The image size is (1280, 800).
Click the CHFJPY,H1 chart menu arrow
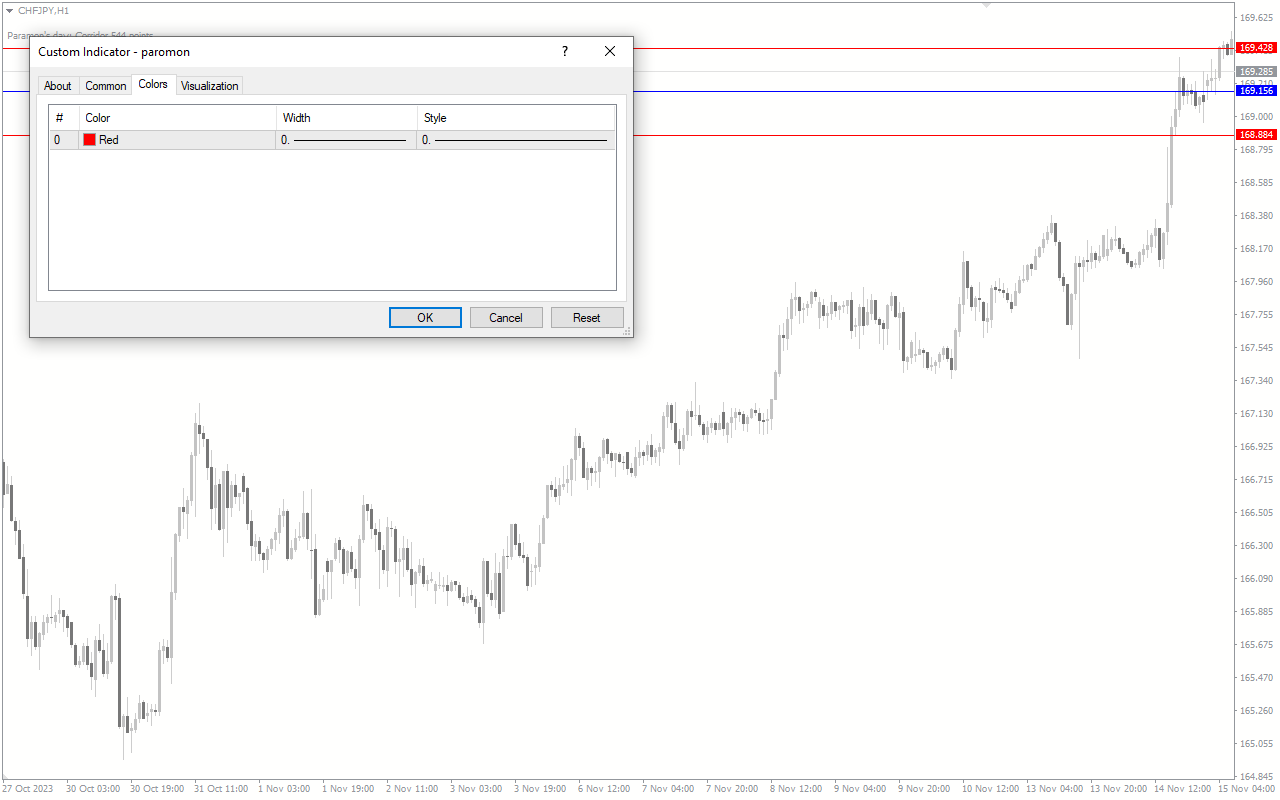click(x=9, y=10)
